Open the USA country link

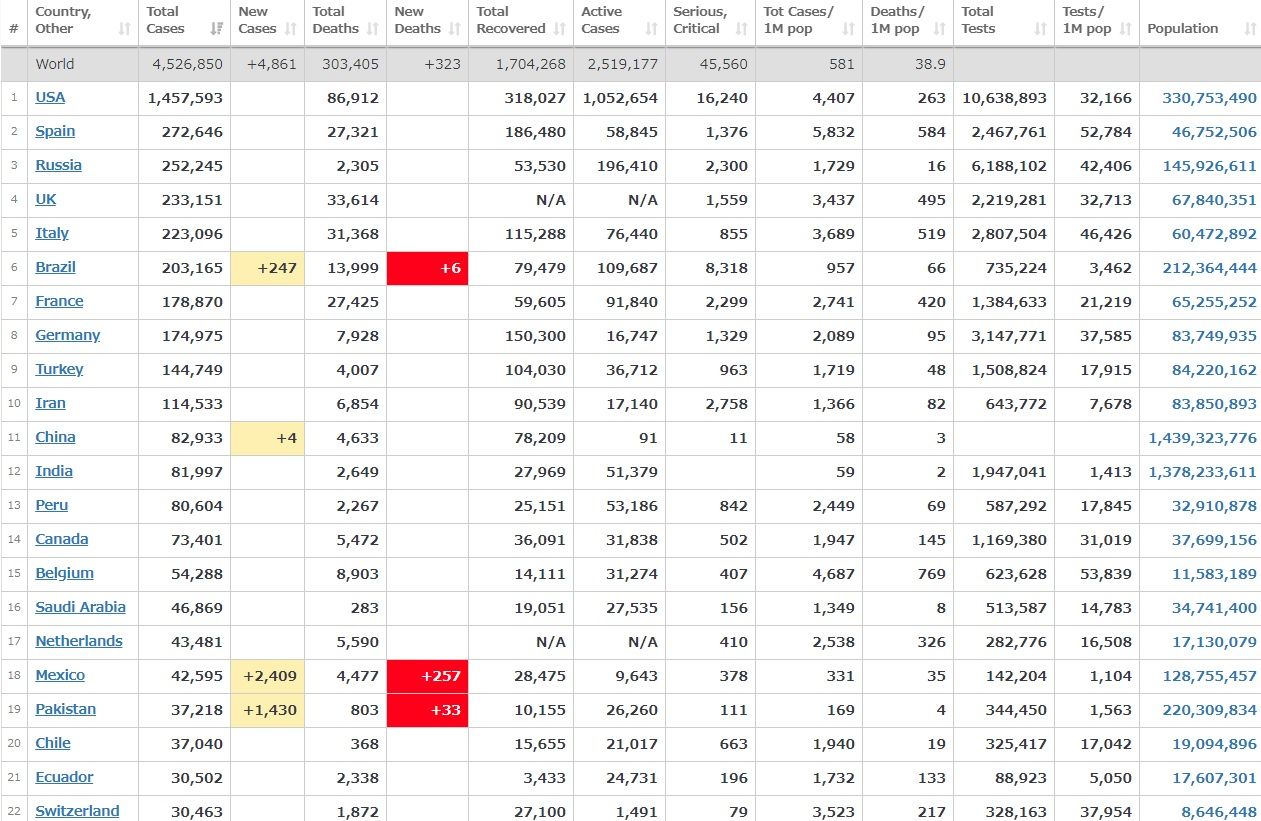click(50, 97)
